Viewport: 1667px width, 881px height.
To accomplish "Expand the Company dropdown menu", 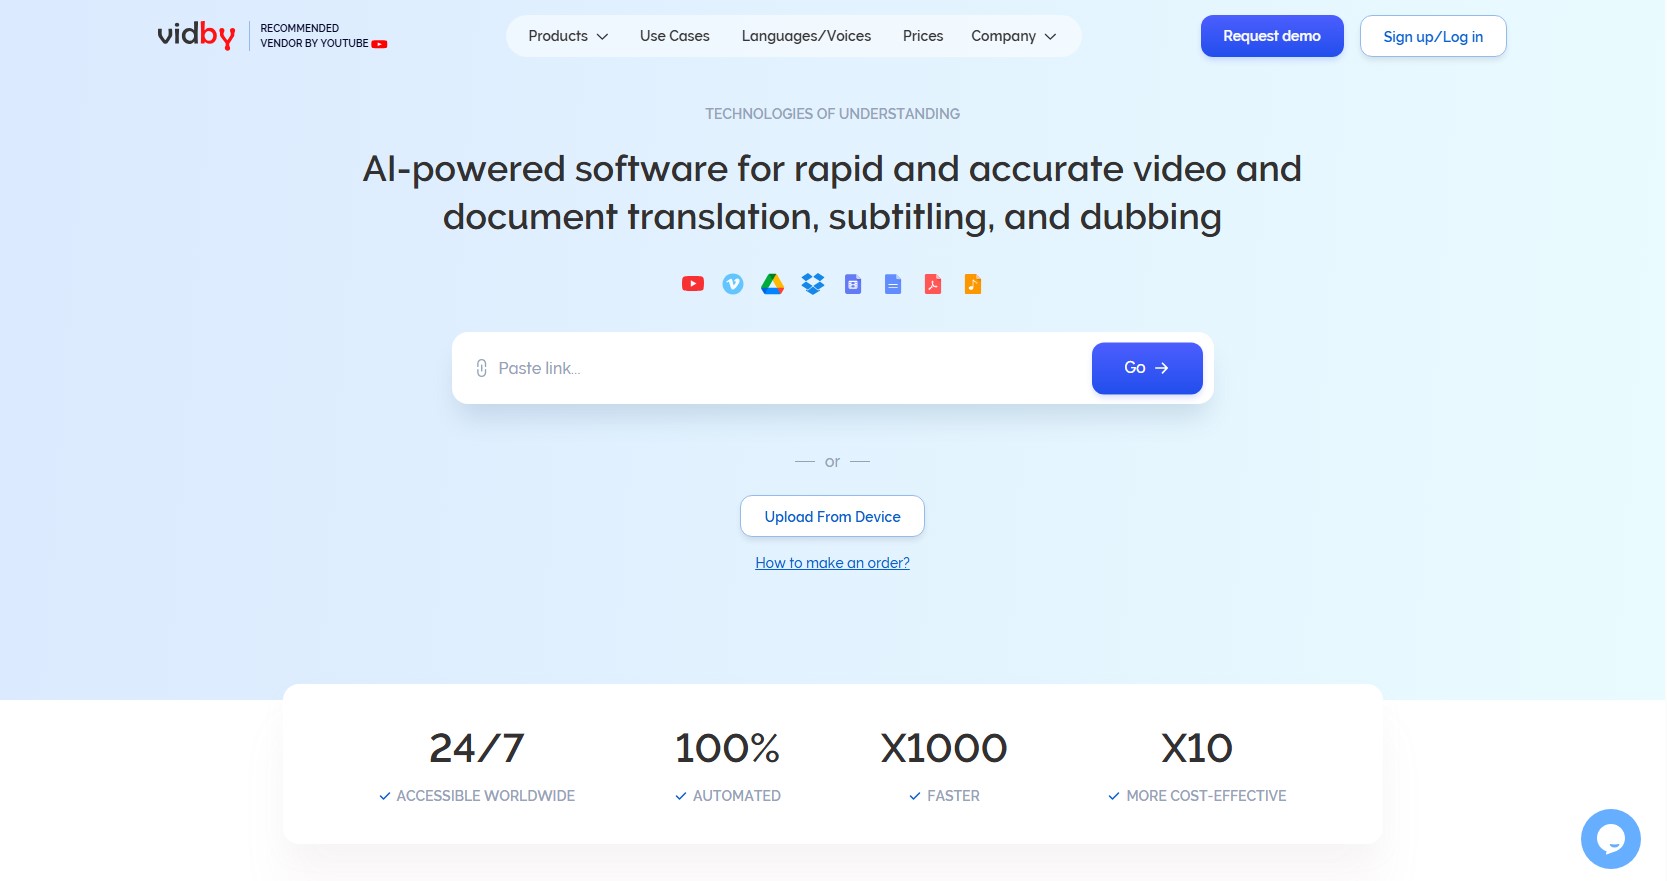I will 1013,36.
